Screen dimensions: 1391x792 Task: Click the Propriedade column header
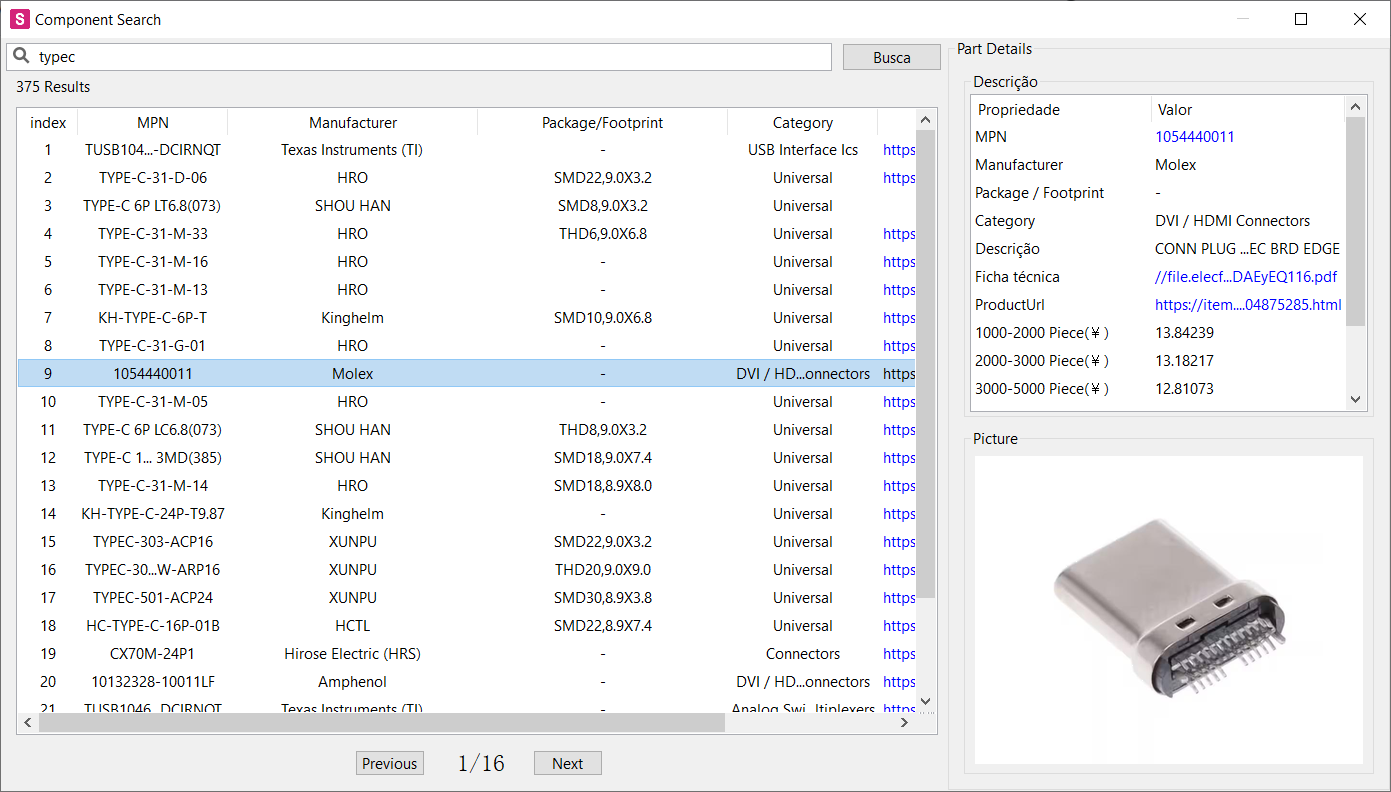1061,110
